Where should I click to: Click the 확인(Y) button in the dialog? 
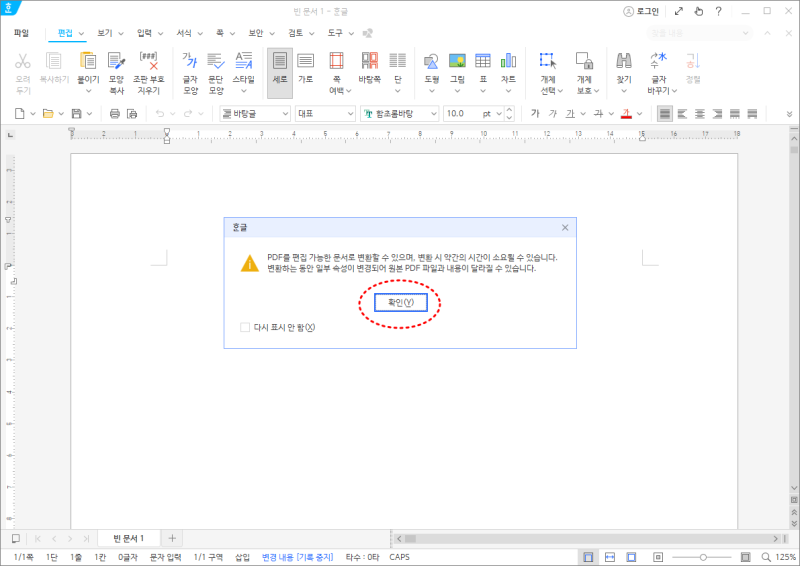(401, 303)
